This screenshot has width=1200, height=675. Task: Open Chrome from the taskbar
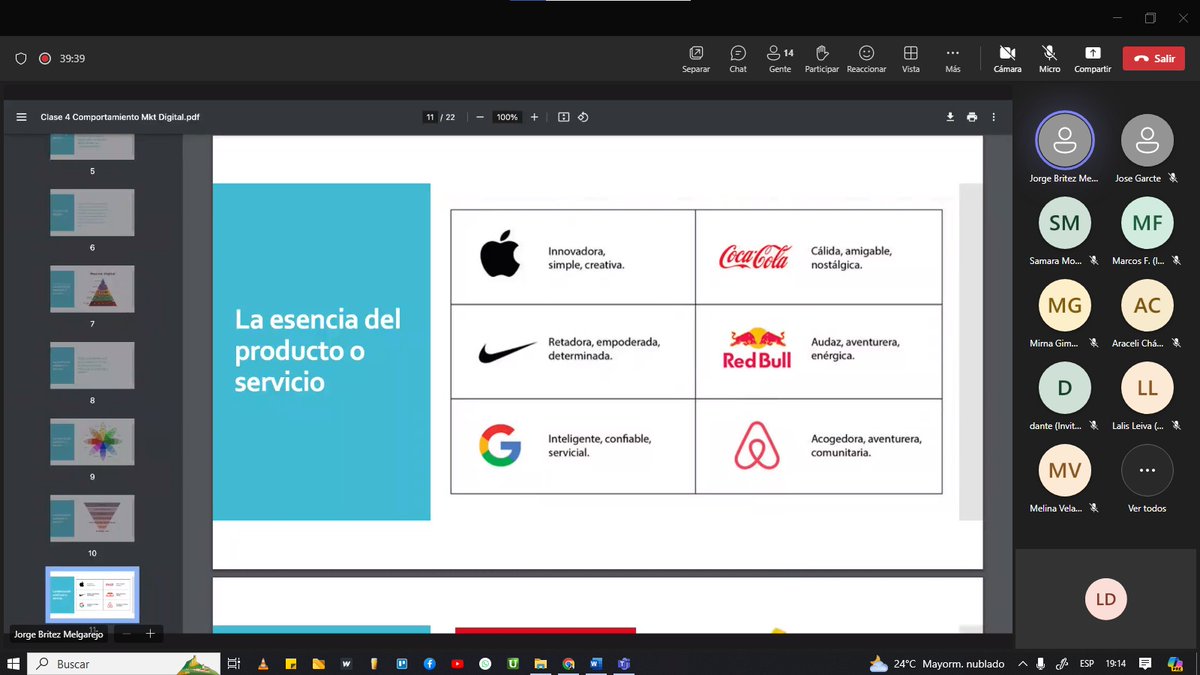[x=568, y=664]
